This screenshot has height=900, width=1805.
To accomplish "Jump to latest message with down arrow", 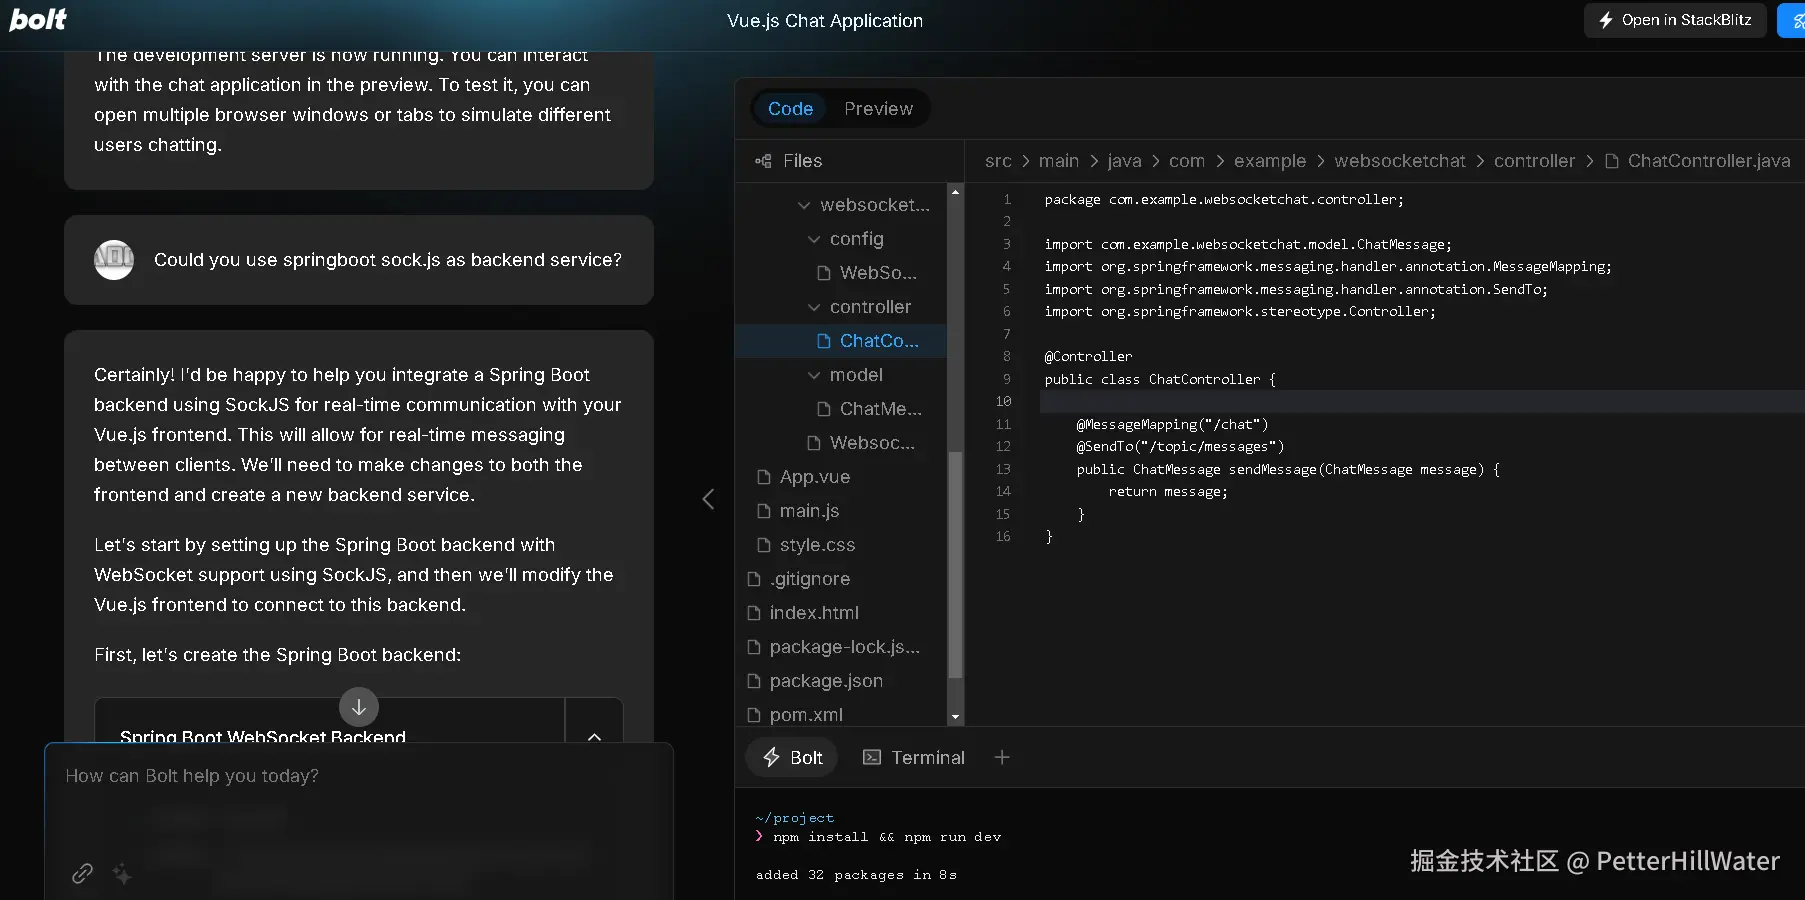I will (x=359, y=707).
